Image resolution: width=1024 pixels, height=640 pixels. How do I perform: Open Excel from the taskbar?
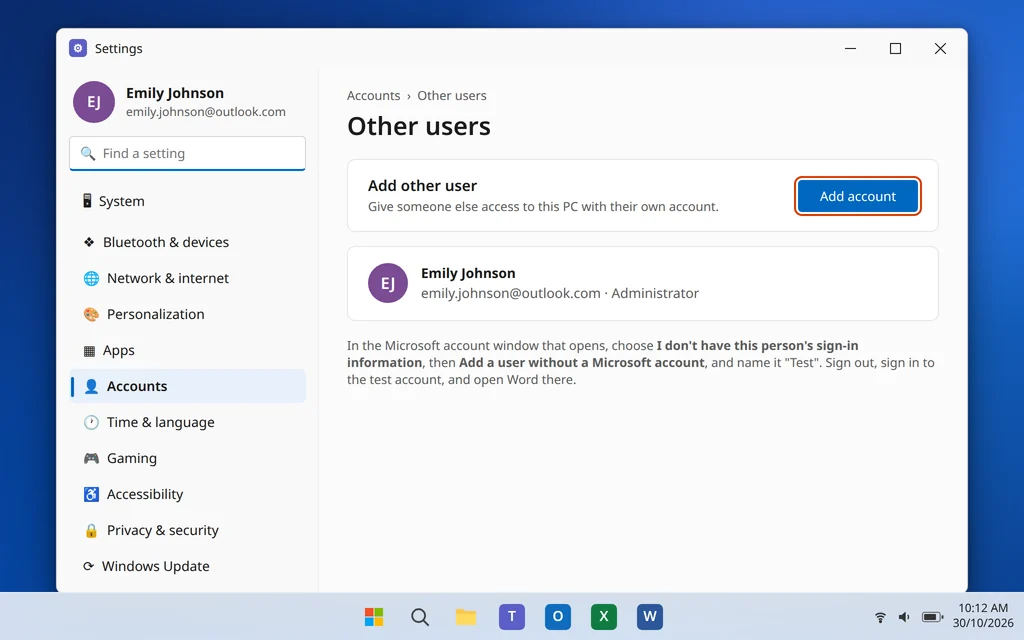pyautogui.click(x=603, y=616)
